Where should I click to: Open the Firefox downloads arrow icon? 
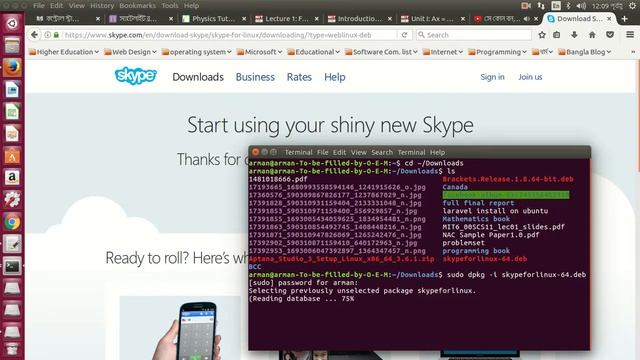point(574,35)
